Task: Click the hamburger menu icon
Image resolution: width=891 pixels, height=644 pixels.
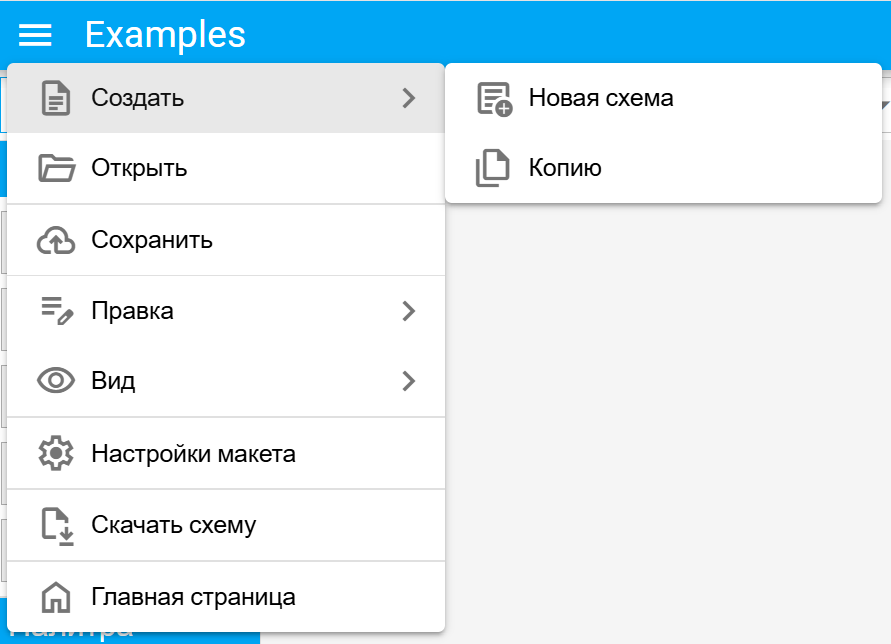Action: [34, 34]
